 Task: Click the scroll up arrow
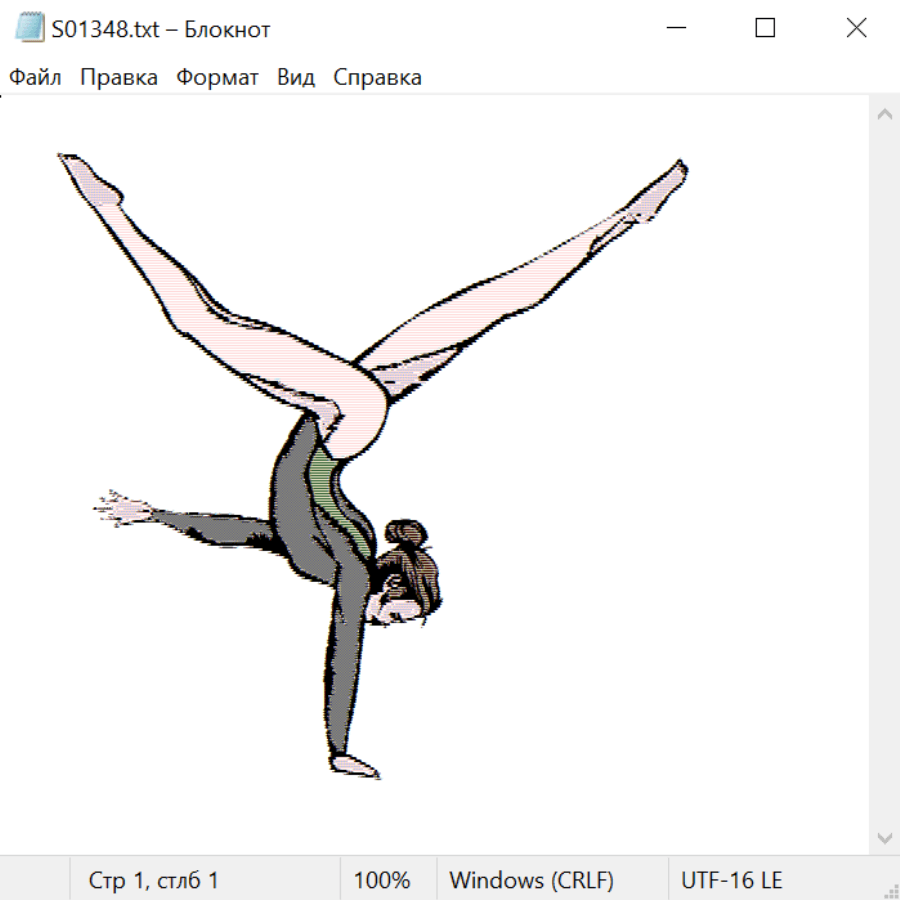pos(884,115)
